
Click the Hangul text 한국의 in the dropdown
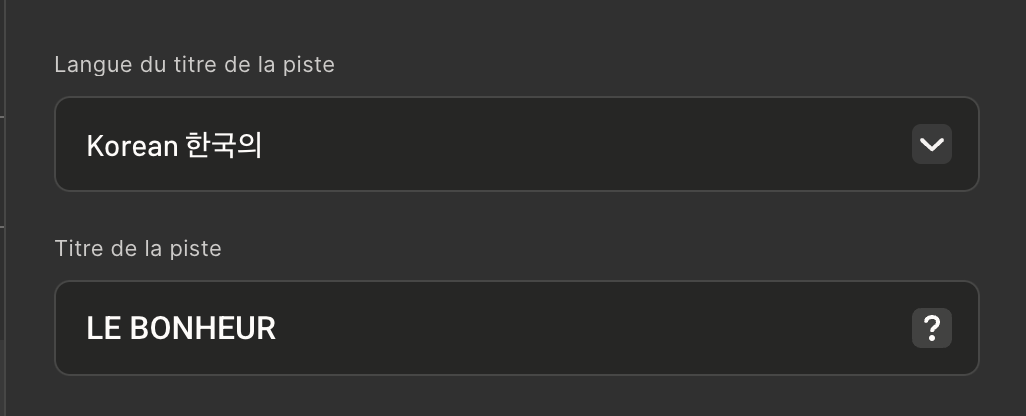pos(224,145)
